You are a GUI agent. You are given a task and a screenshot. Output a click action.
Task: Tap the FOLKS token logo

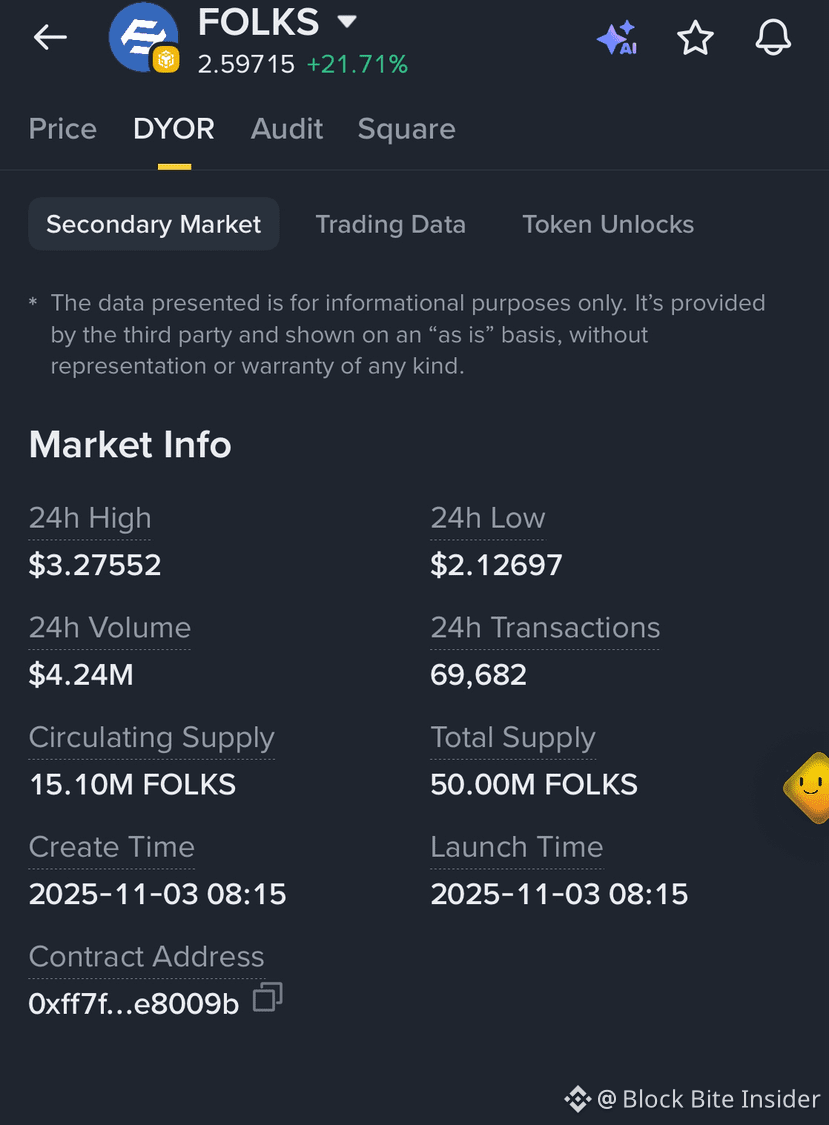coord(144,37)
